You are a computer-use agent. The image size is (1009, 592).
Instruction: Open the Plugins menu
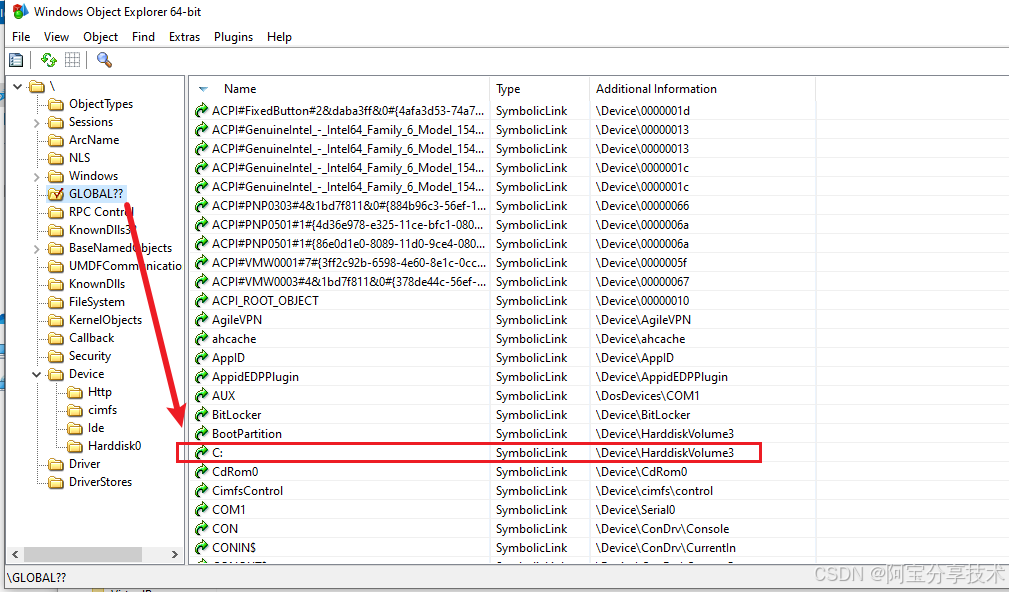point(234,37)
